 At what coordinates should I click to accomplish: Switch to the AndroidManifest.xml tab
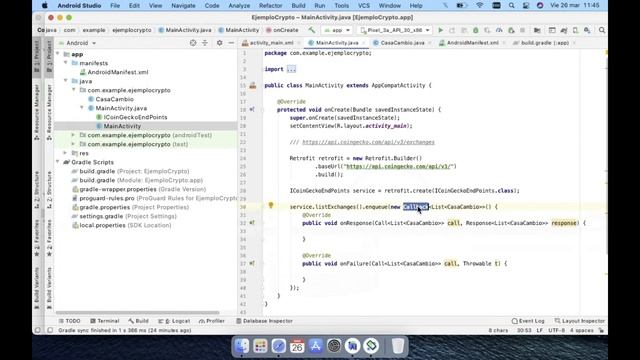coord(473,43)
